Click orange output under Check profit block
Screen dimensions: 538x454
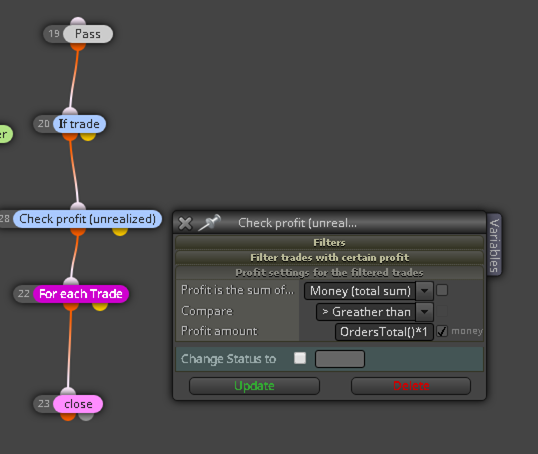tap(78, 232)
